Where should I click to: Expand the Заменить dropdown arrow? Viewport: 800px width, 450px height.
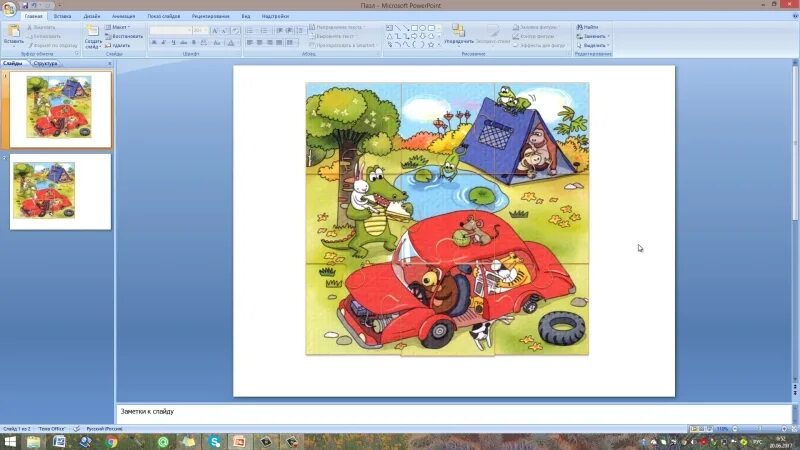pos(609,36)
